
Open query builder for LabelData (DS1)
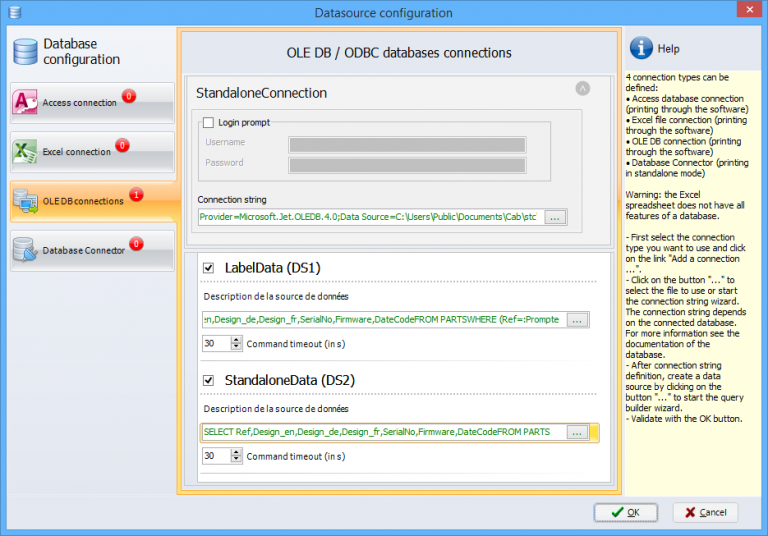(x=577, y=320)
